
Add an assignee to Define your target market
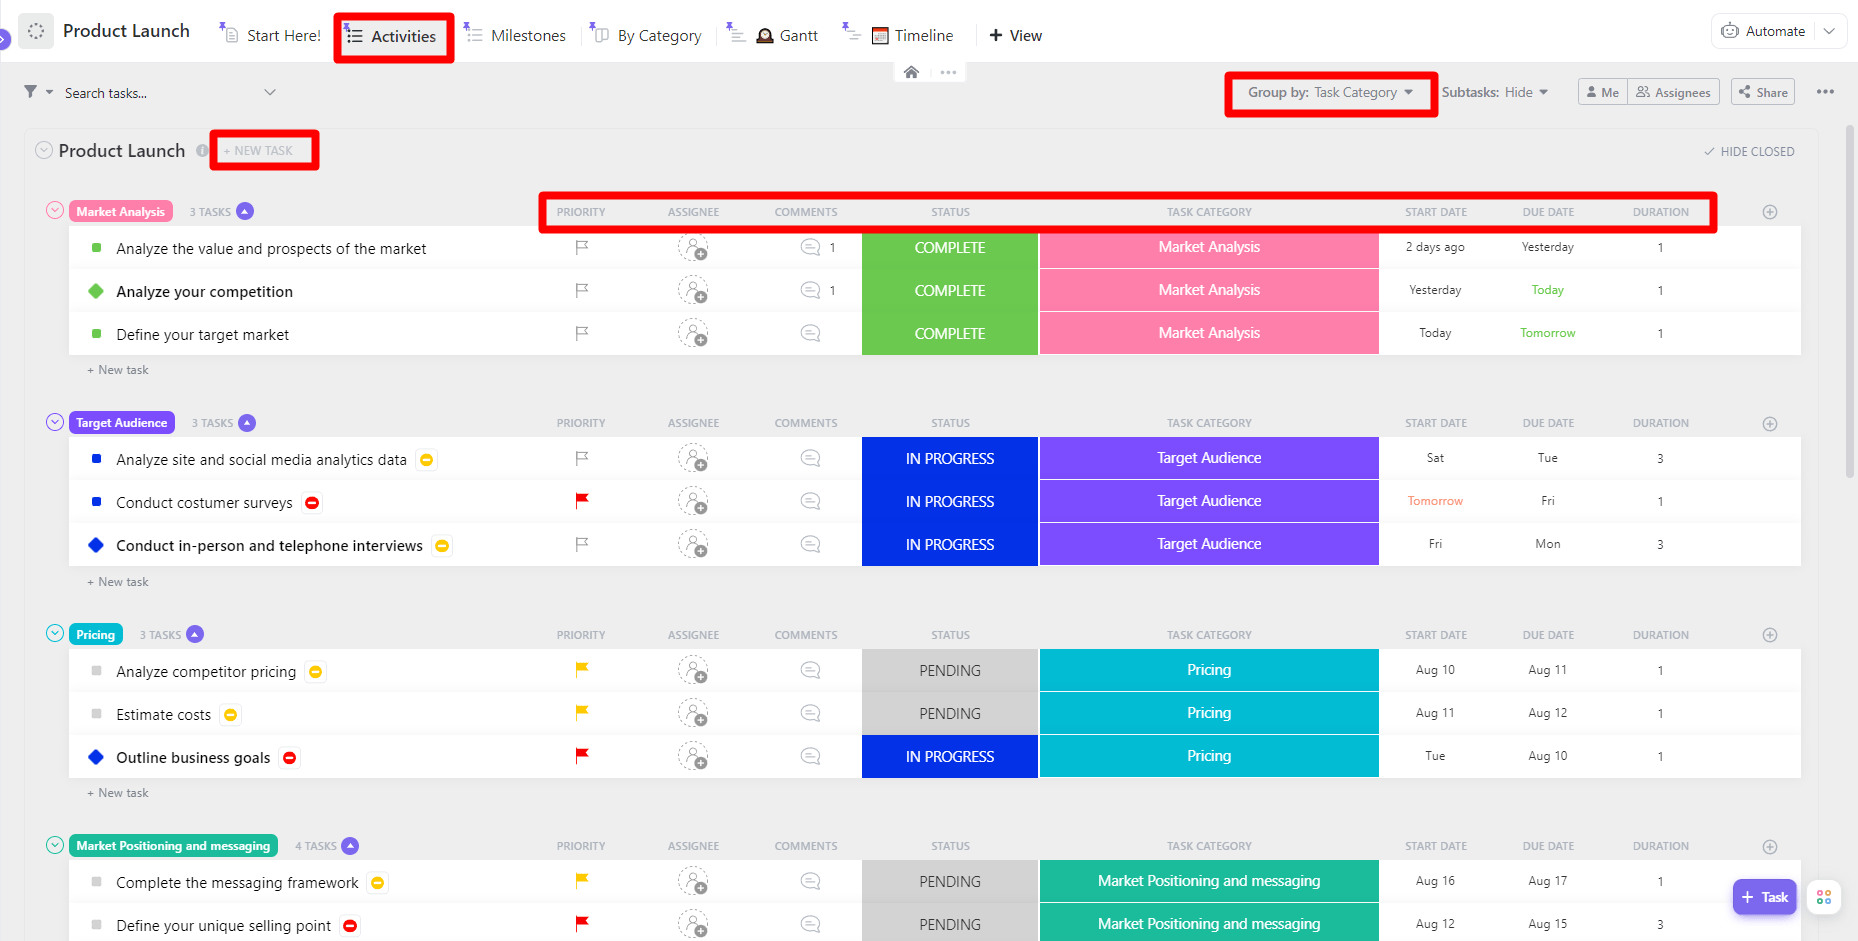click(694, 333)
